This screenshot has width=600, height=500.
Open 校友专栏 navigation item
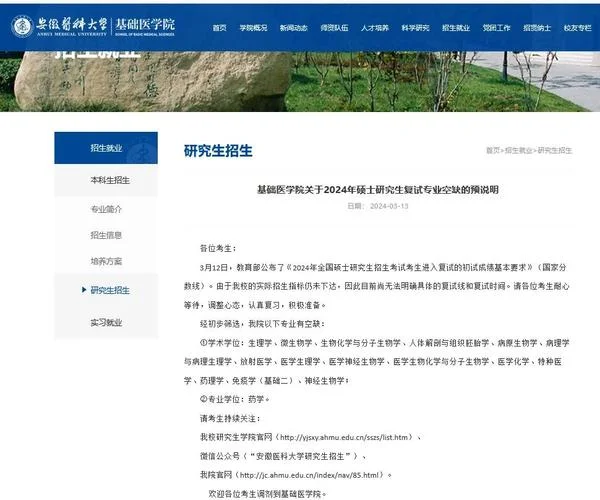tap(577, 28)
